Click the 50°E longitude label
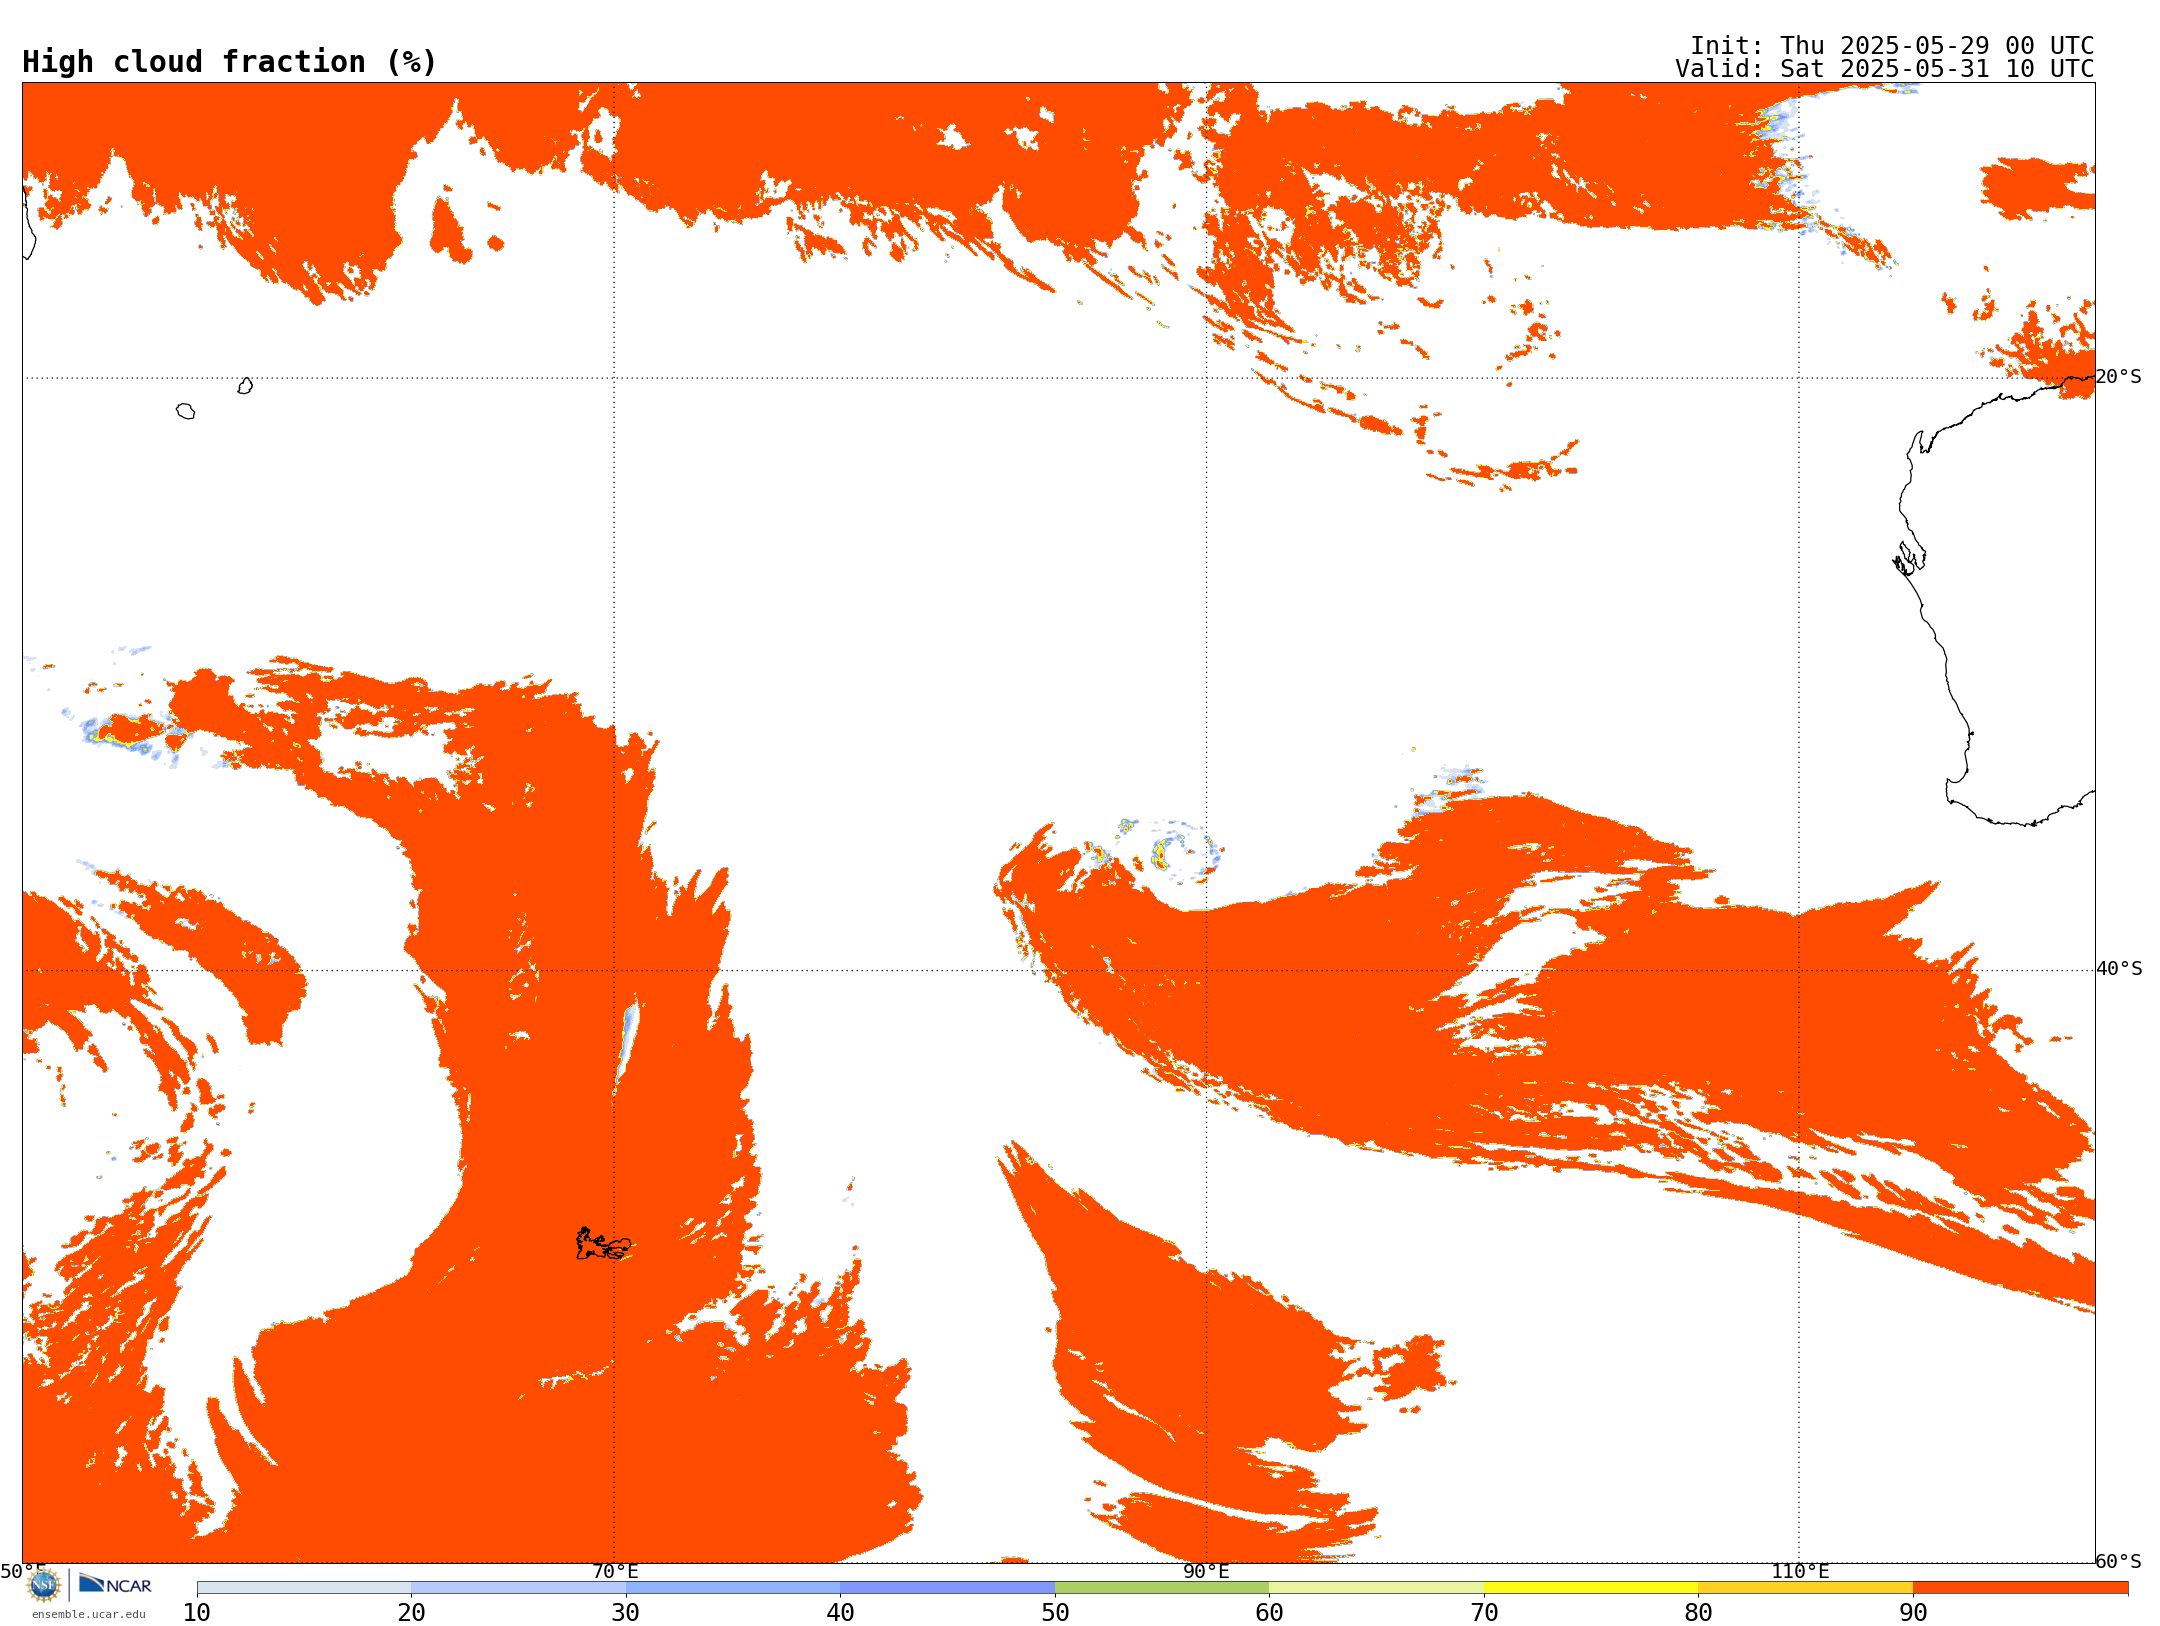This screenshot has height=1626, width=2160. (22, 1571)
